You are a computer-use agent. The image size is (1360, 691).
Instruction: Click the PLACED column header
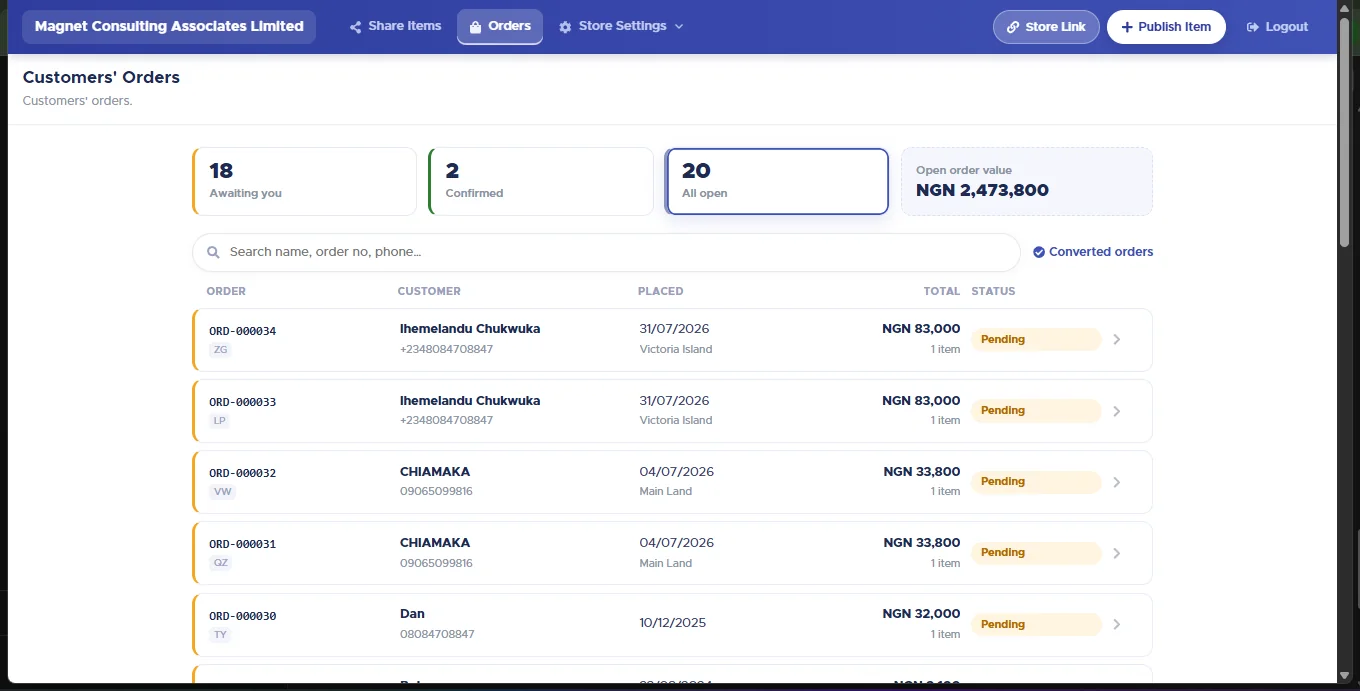pos(661,291)
